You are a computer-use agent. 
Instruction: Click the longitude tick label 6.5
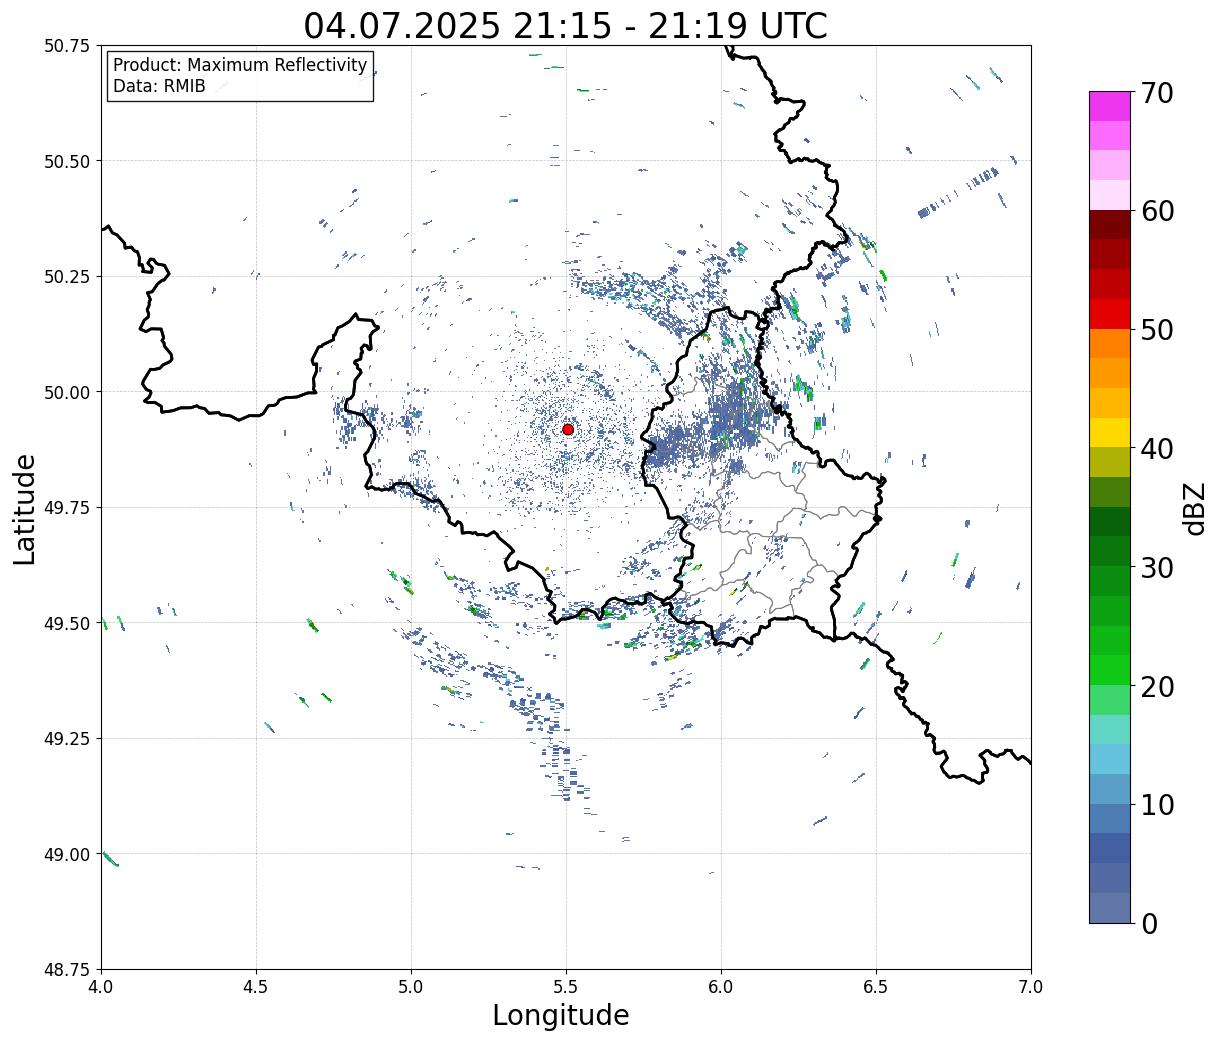876,987
